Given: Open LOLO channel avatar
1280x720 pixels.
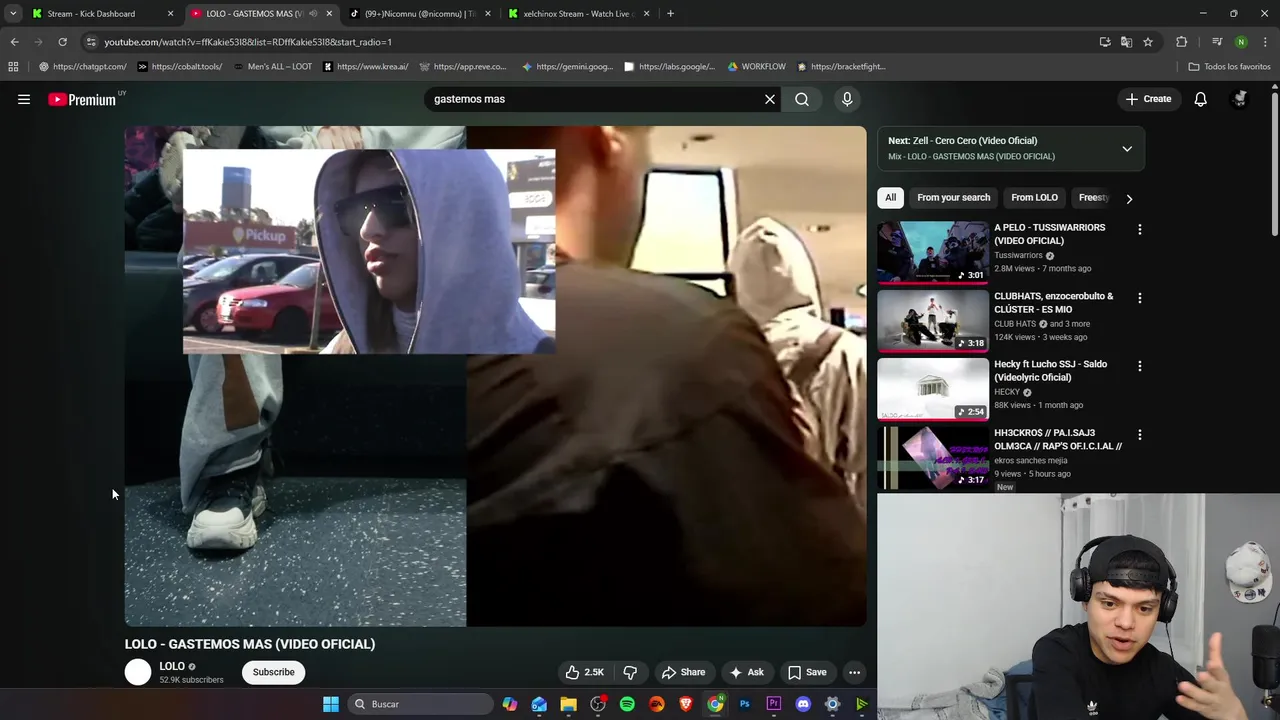Looking at the screenshot, I should coord(138,672).
